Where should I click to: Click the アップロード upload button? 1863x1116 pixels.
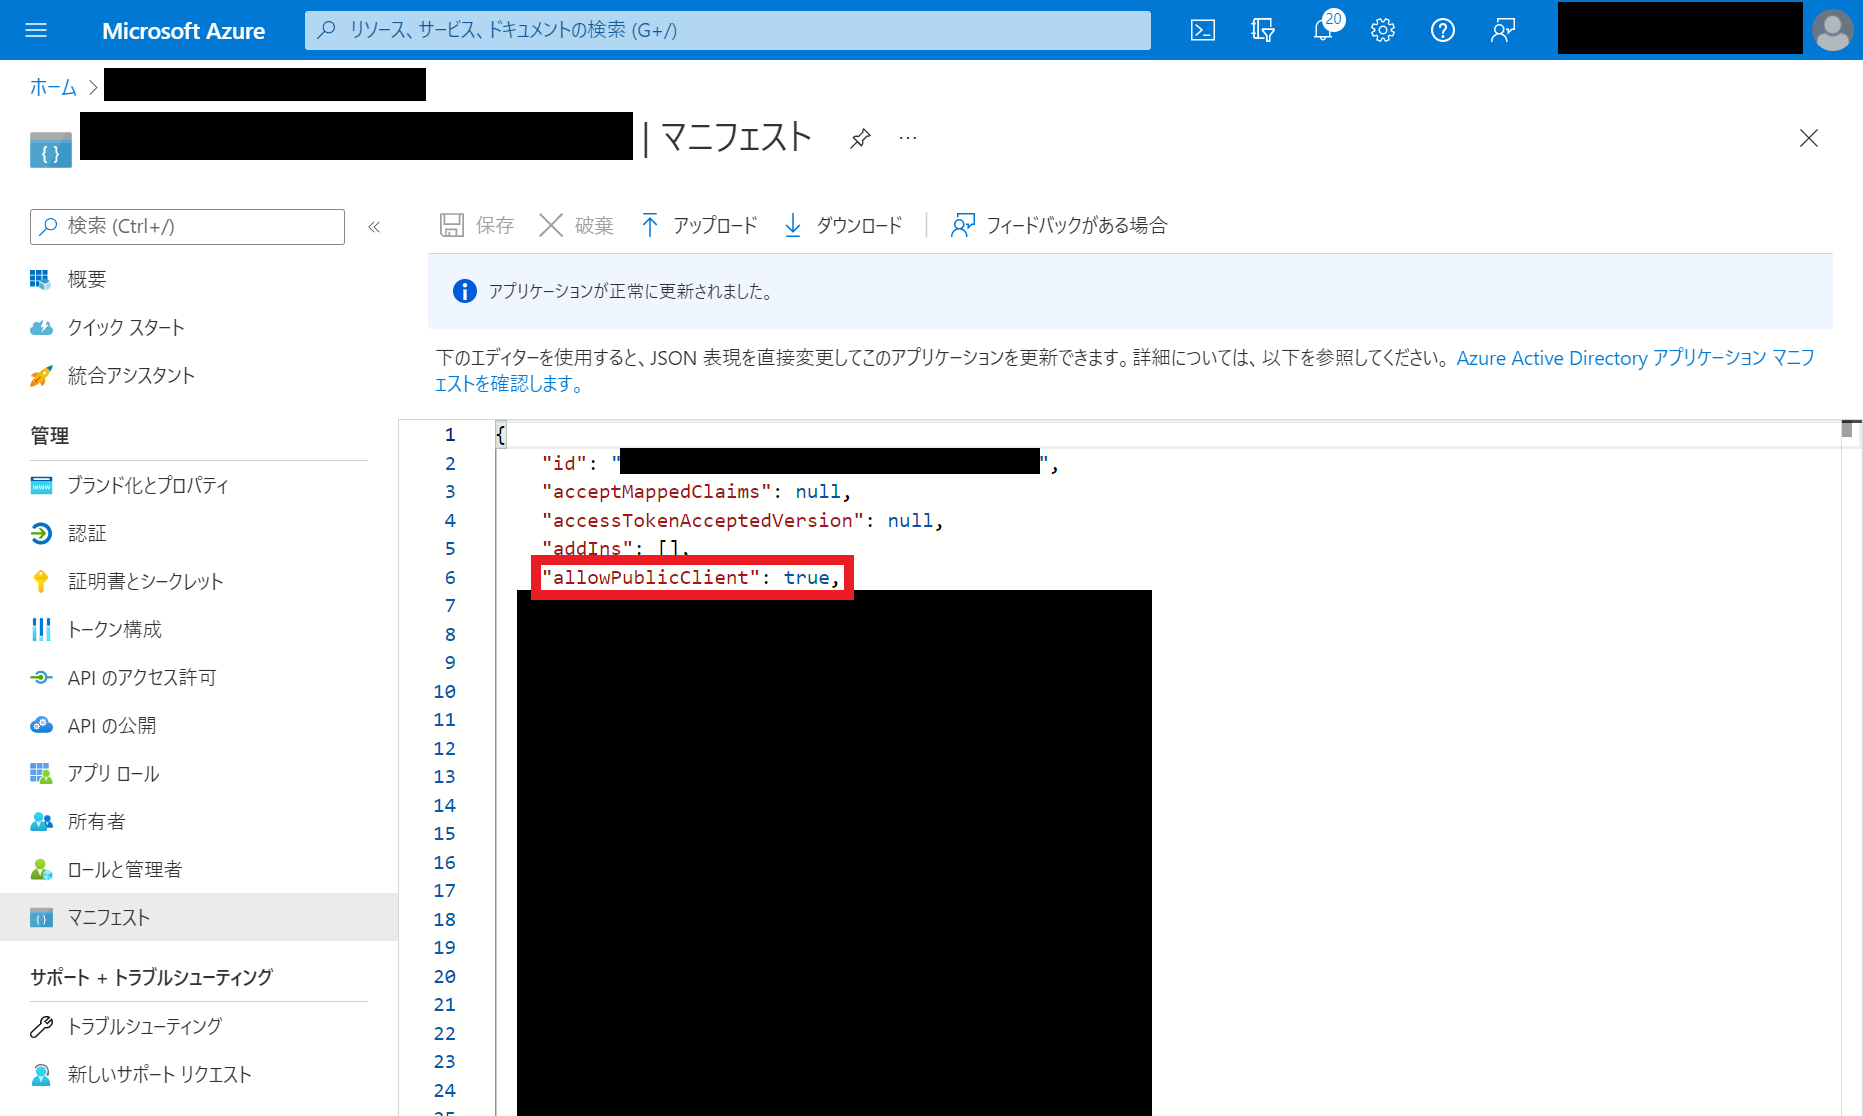699,225
